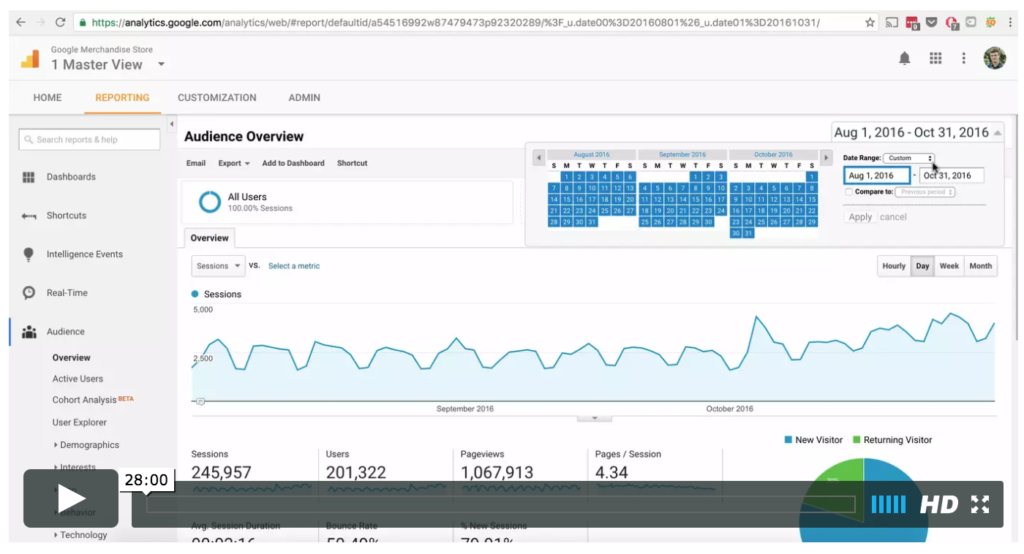Click Select a metric link

pos(294,266)
